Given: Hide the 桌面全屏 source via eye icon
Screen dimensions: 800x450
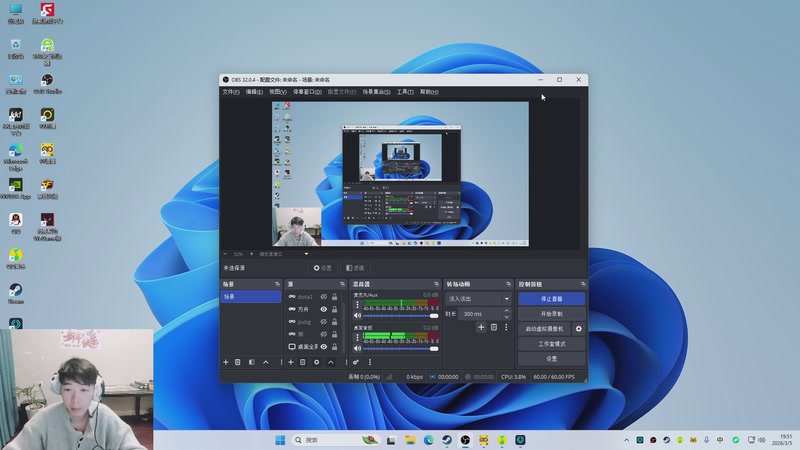Looking at the screenshot, I should 323,346.
